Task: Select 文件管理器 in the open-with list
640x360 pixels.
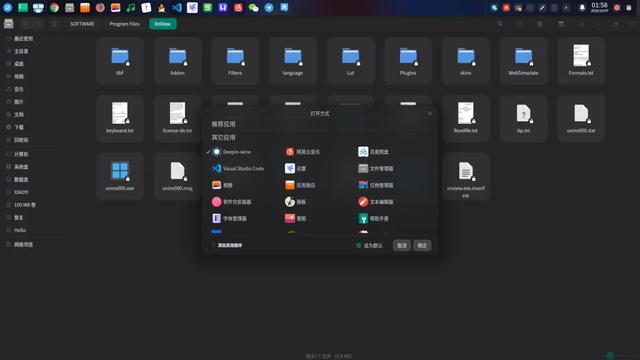Action: 376,169
